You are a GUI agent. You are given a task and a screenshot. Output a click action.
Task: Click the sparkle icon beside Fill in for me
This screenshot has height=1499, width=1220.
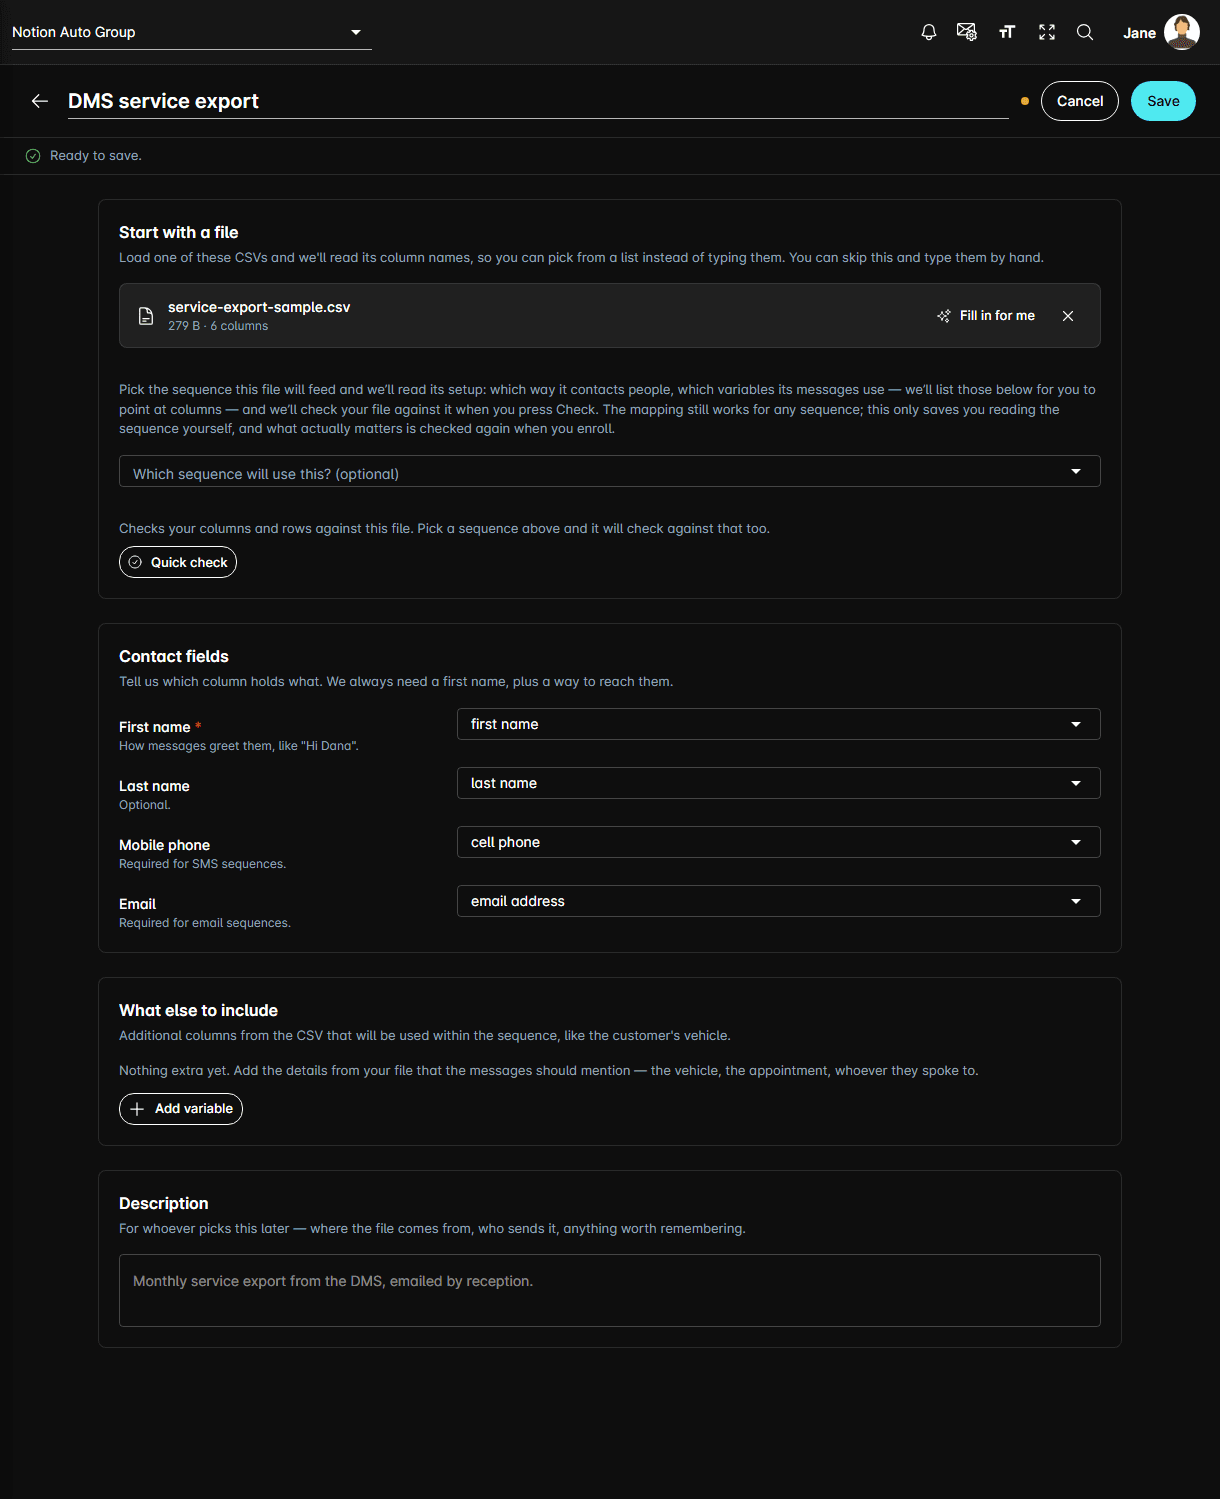click(x=944, y=316)
